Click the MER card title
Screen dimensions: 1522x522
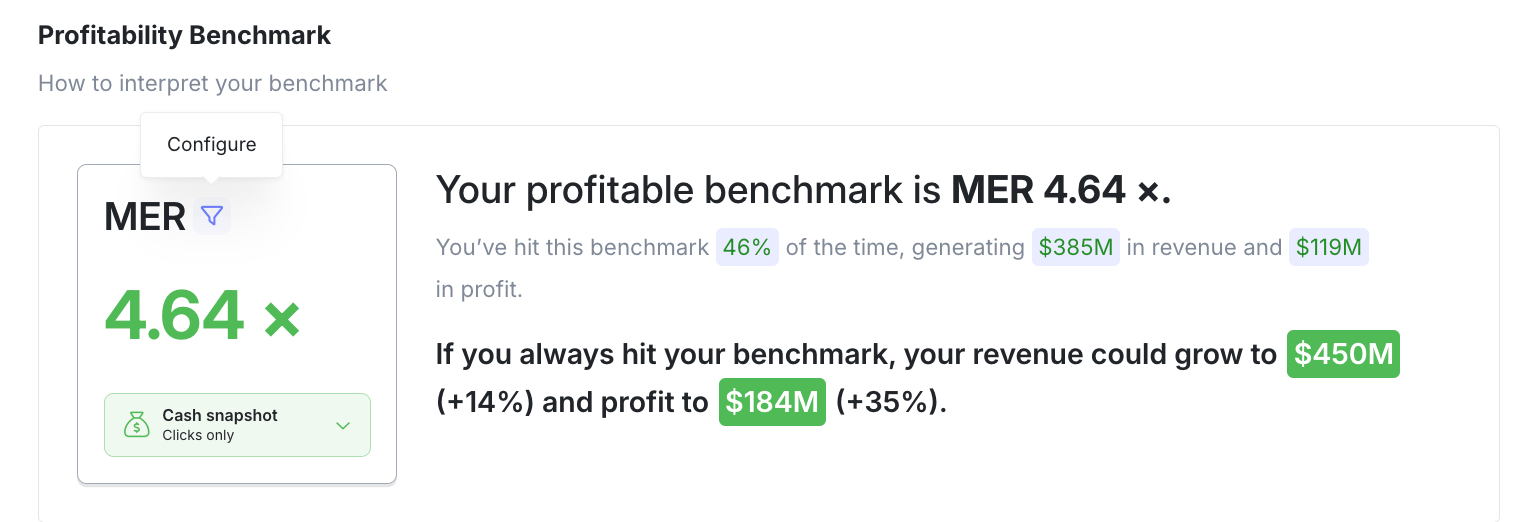[x=145, y=216]
